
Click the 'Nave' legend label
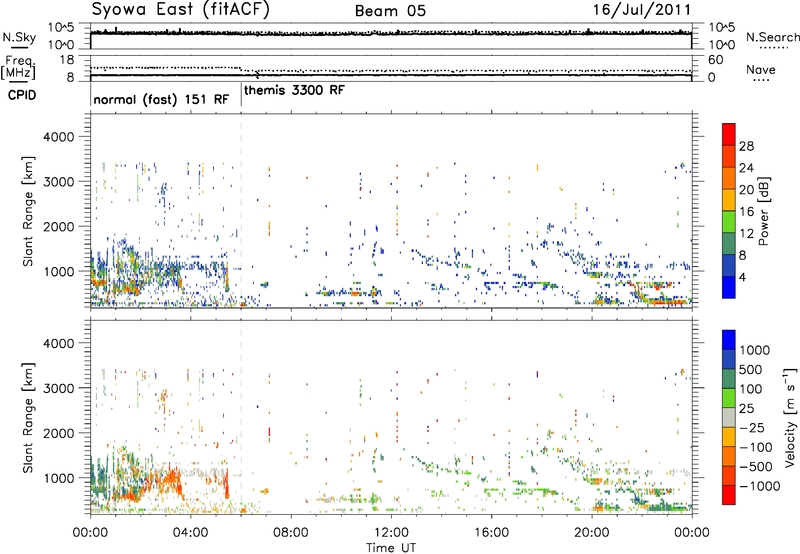pos(761,70)
